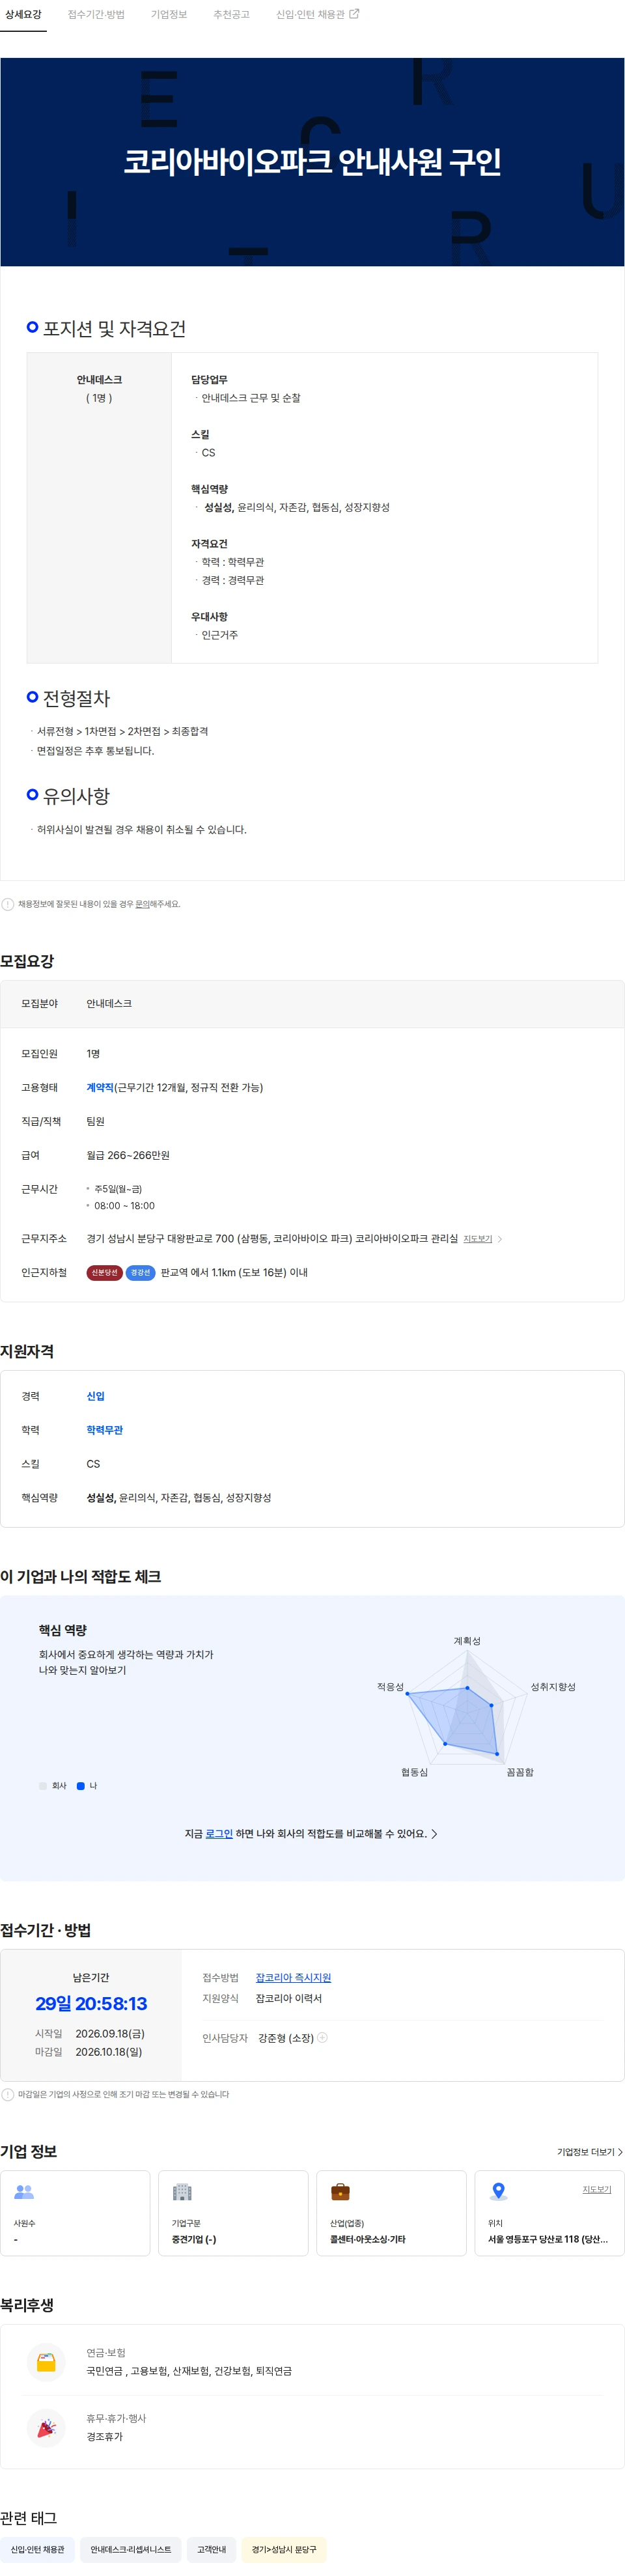Click the chevron after work address 지도보기
The image size is (625, 2576).
[500, 1239]
